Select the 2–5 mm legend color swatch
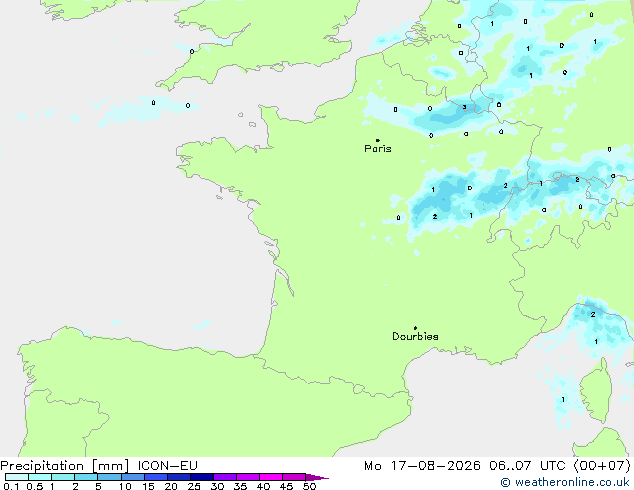The width and height of the screenshot is (634, 490). (86, 477)
